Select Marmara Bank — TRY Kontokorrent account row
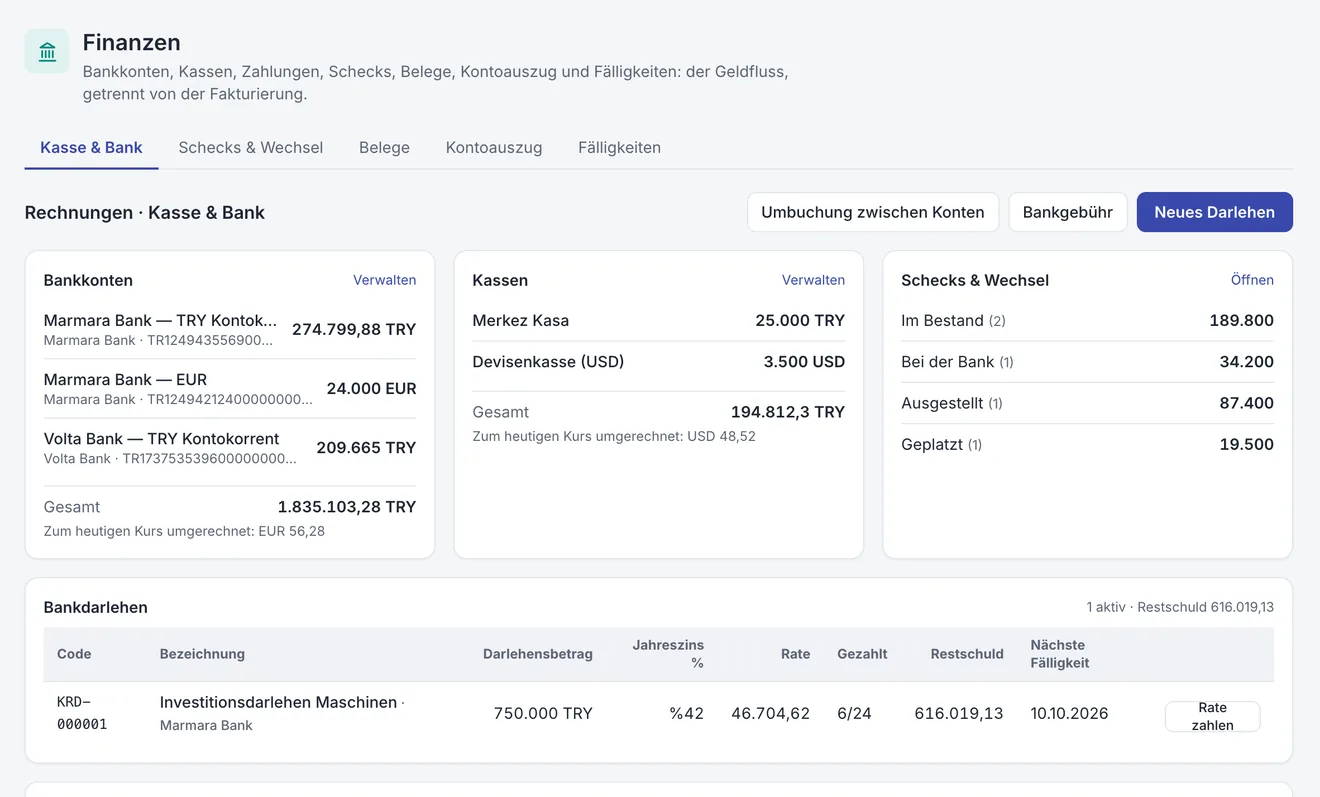Image resolution: width=1320 pixels, height=797 pixels. pyautogui.click(x=230, y=329)
